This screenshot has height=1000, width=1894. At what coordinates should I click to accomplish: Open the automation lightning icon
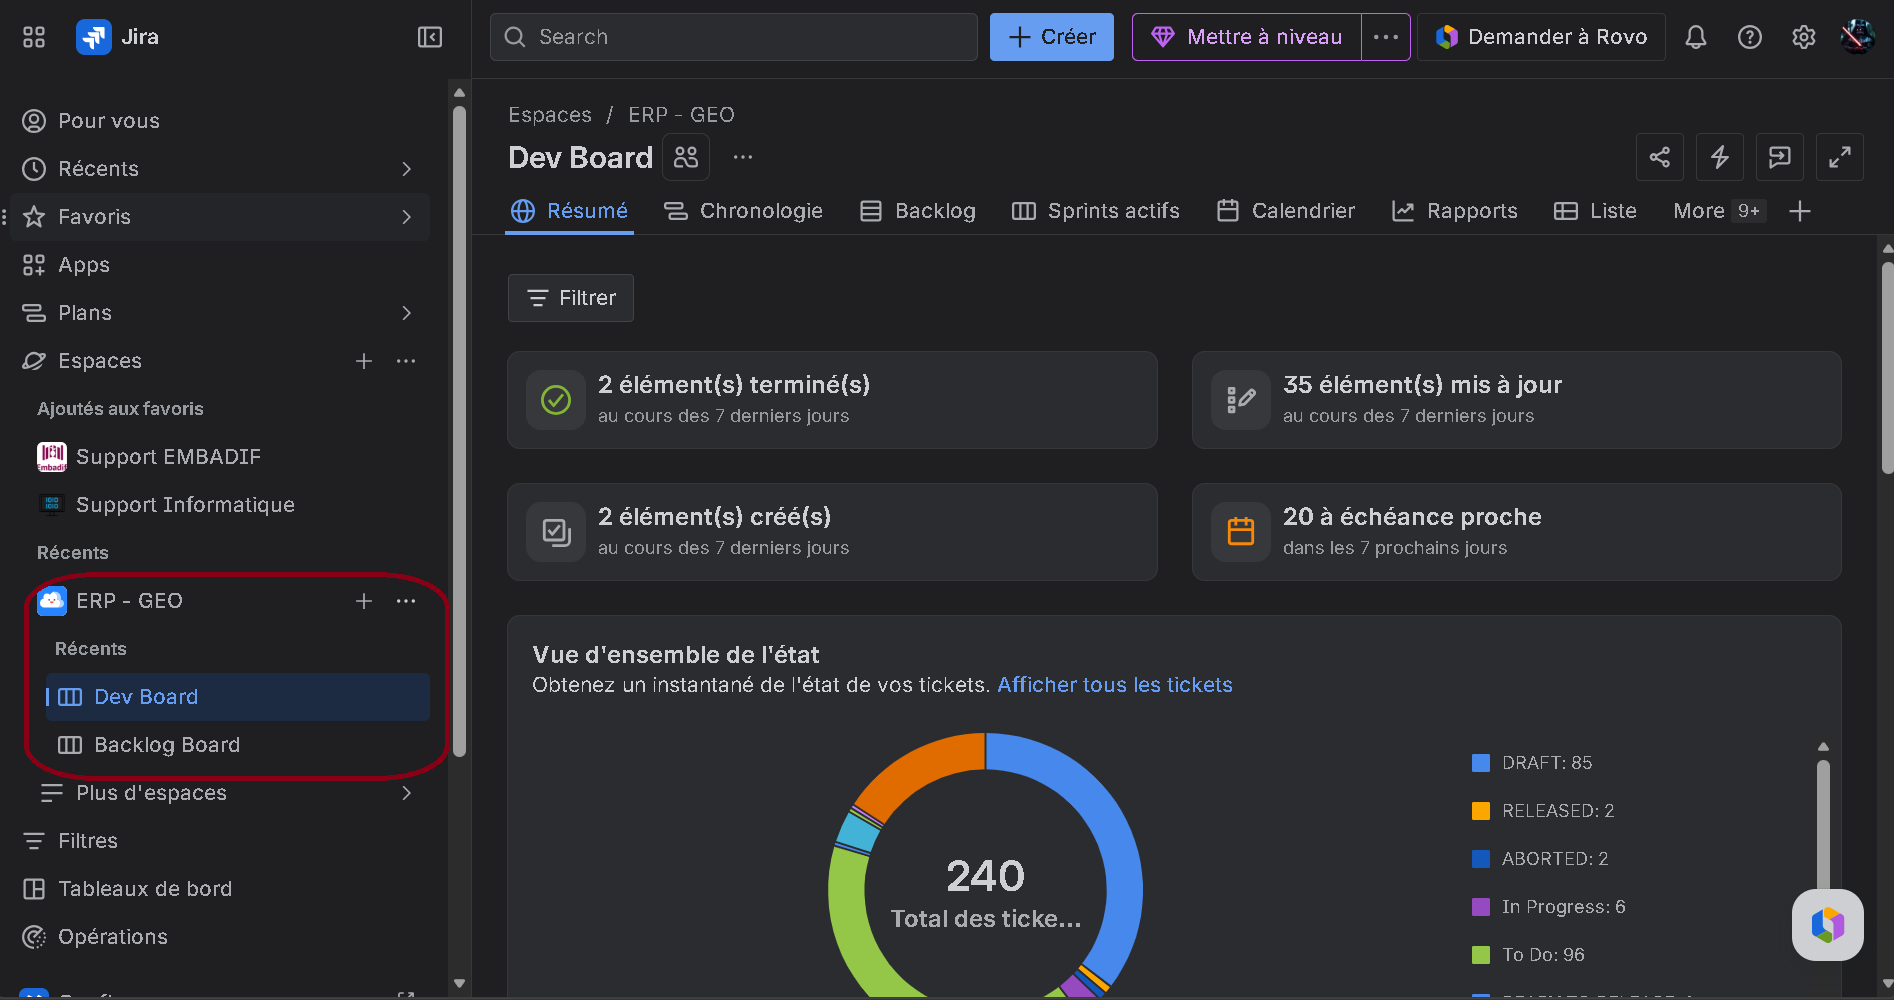pyautogui.click(x=1720, y=157)
